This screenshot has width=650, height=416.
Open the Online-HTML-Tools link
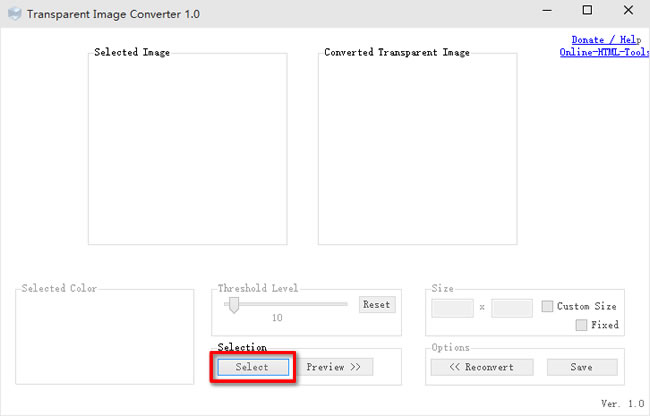pos(604,52)
